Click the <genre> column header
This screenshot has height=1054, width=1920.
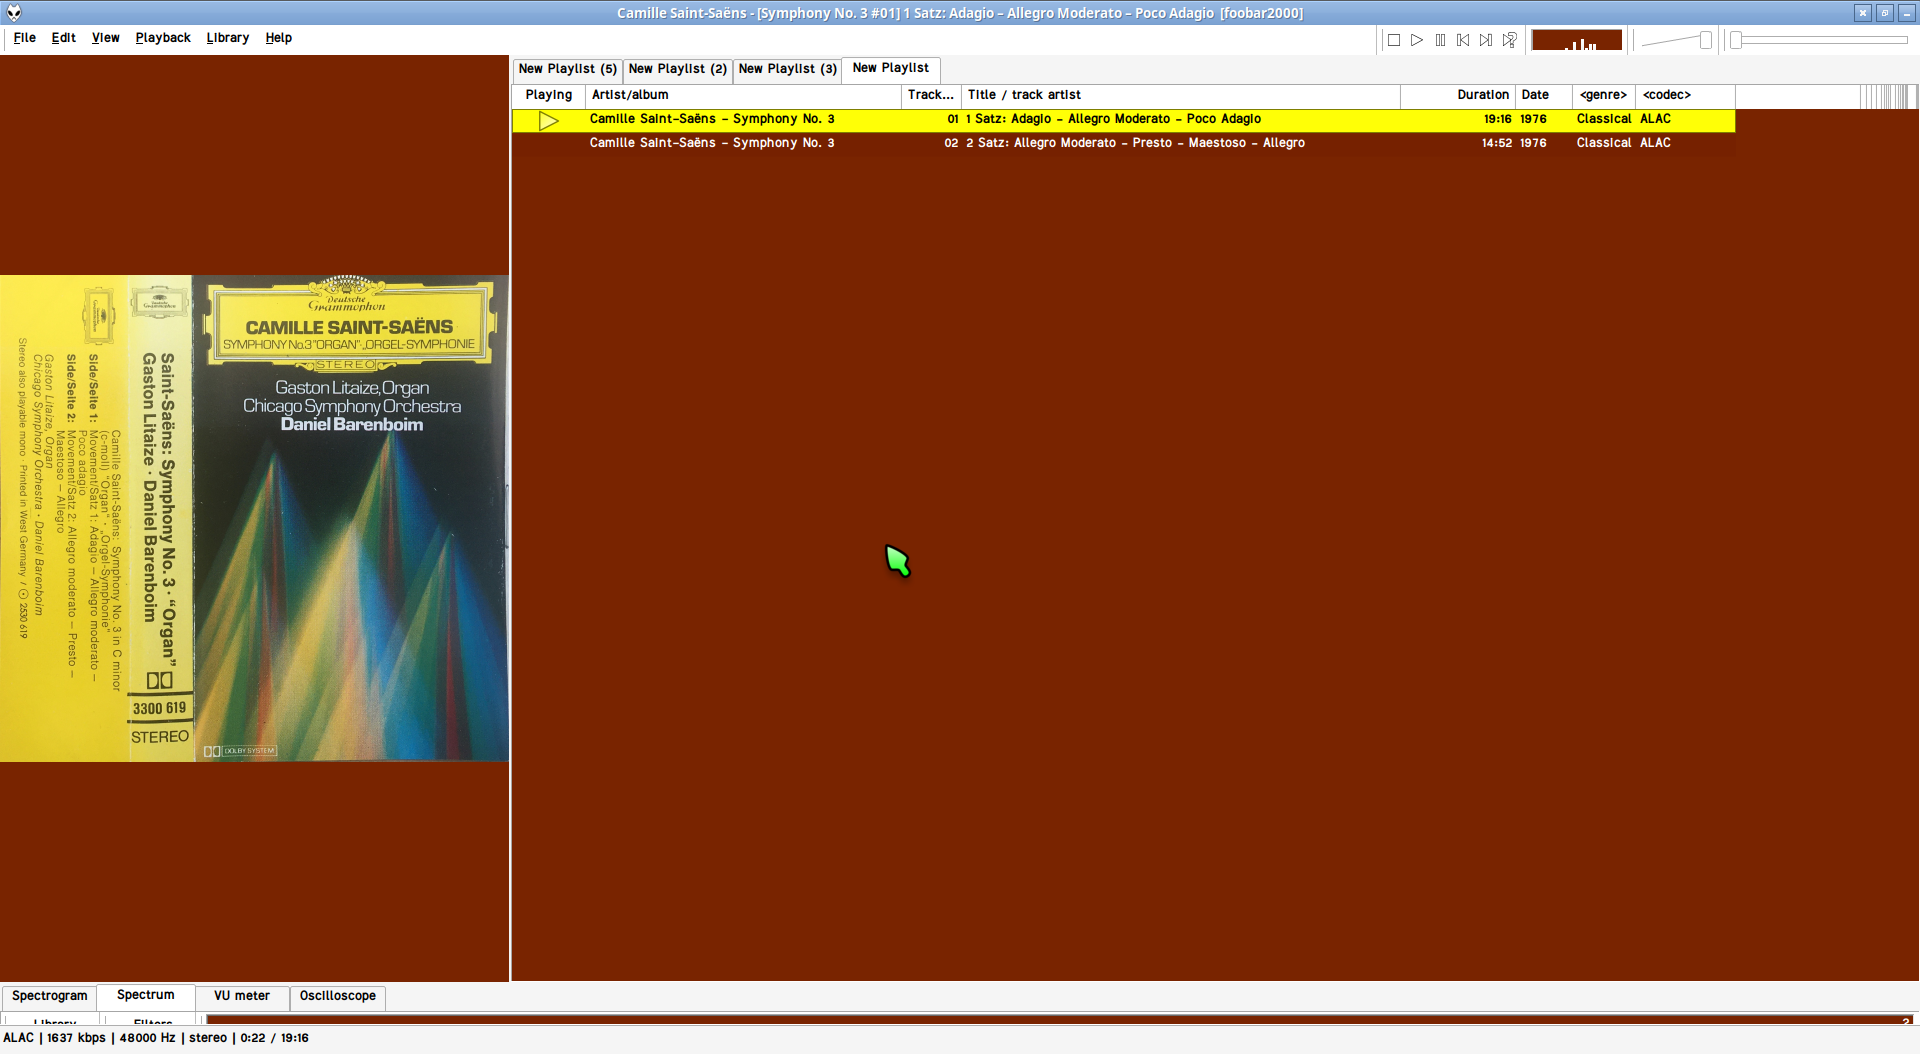pyautogui.click(x=1603, y=95)
